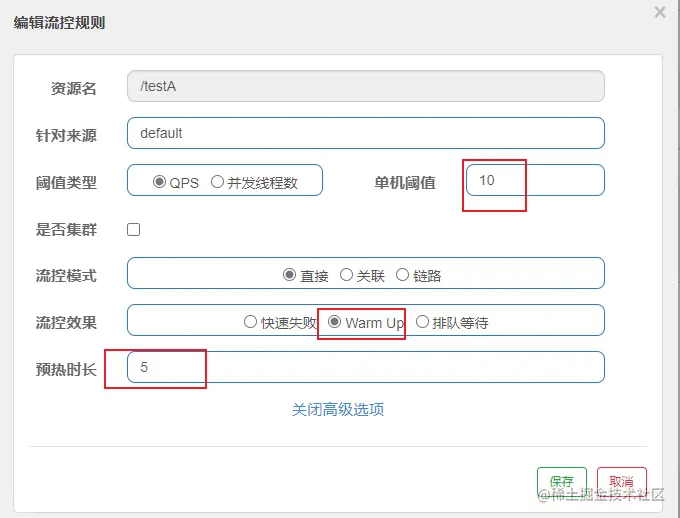The image size is (680, 518).
Task: Click the 是否集群 label
Action: click(66, 229)
